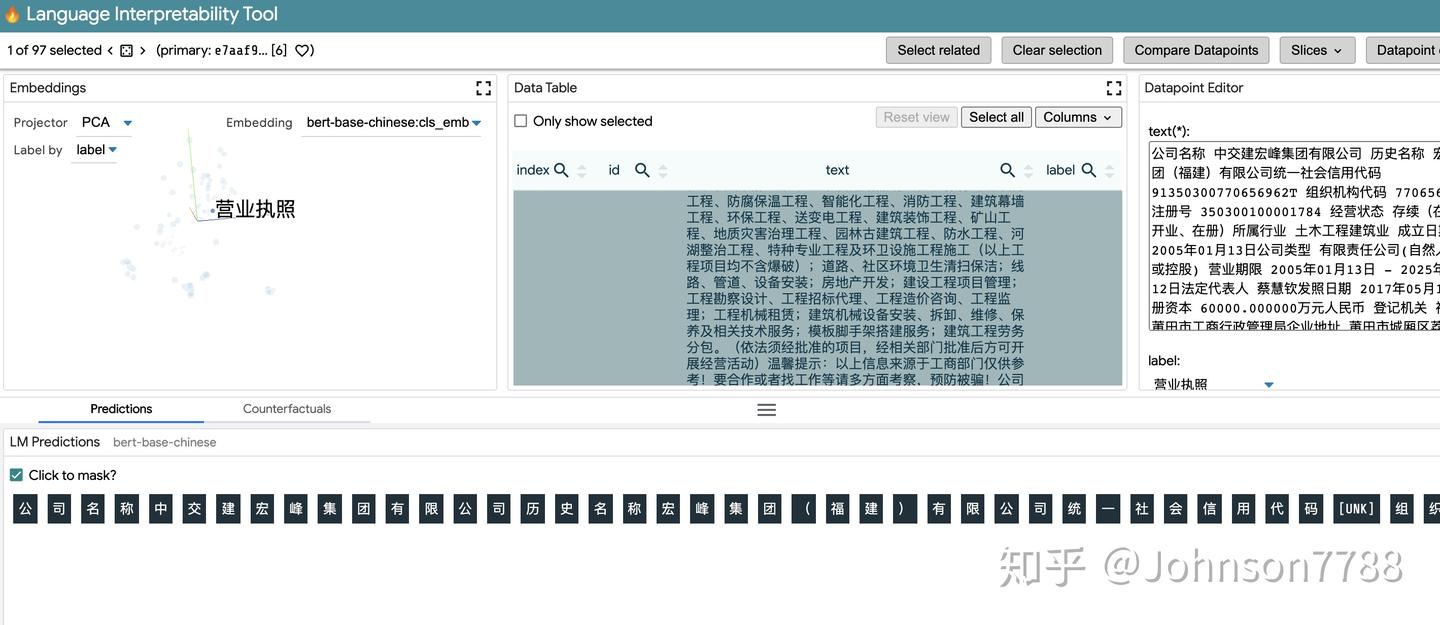
Task: Open the search magnifier on the index column
Action: (x=559, y=169)
